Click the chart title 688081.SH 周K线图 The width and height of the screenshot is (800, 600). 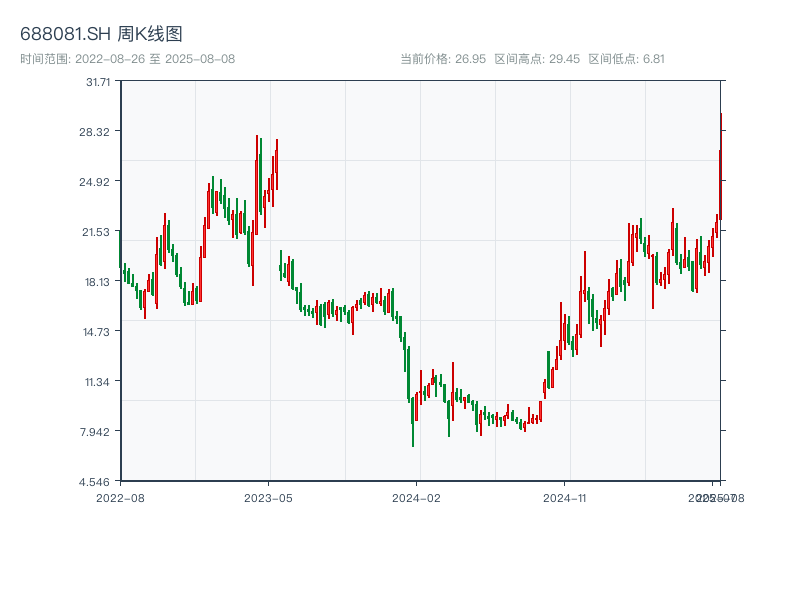coord(101,35)
